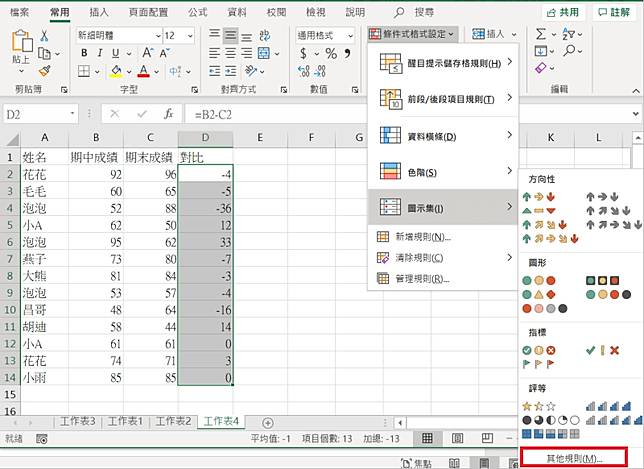Click the increase font size icon
The image size is (644, 469).
[147, 53]
